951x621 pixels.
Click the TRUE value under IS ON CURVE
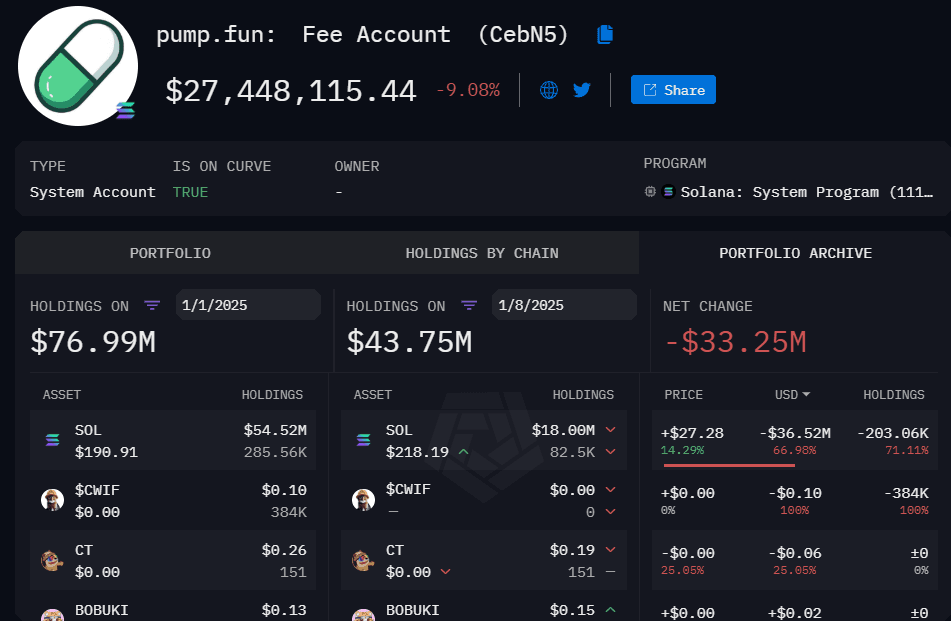[190, 192]
